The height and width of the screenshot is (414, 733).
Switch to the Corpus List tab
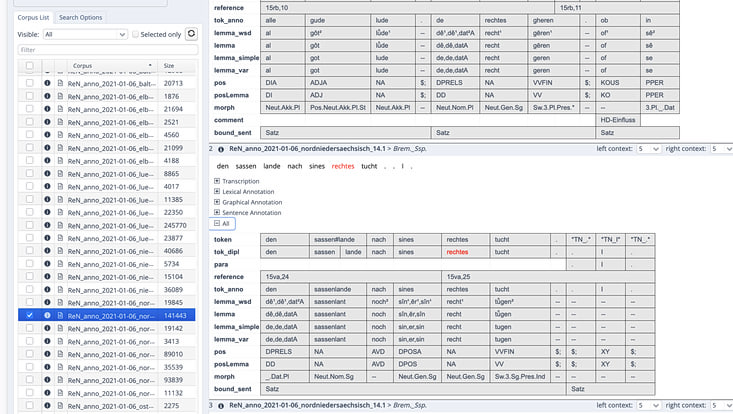click(33, 17)
